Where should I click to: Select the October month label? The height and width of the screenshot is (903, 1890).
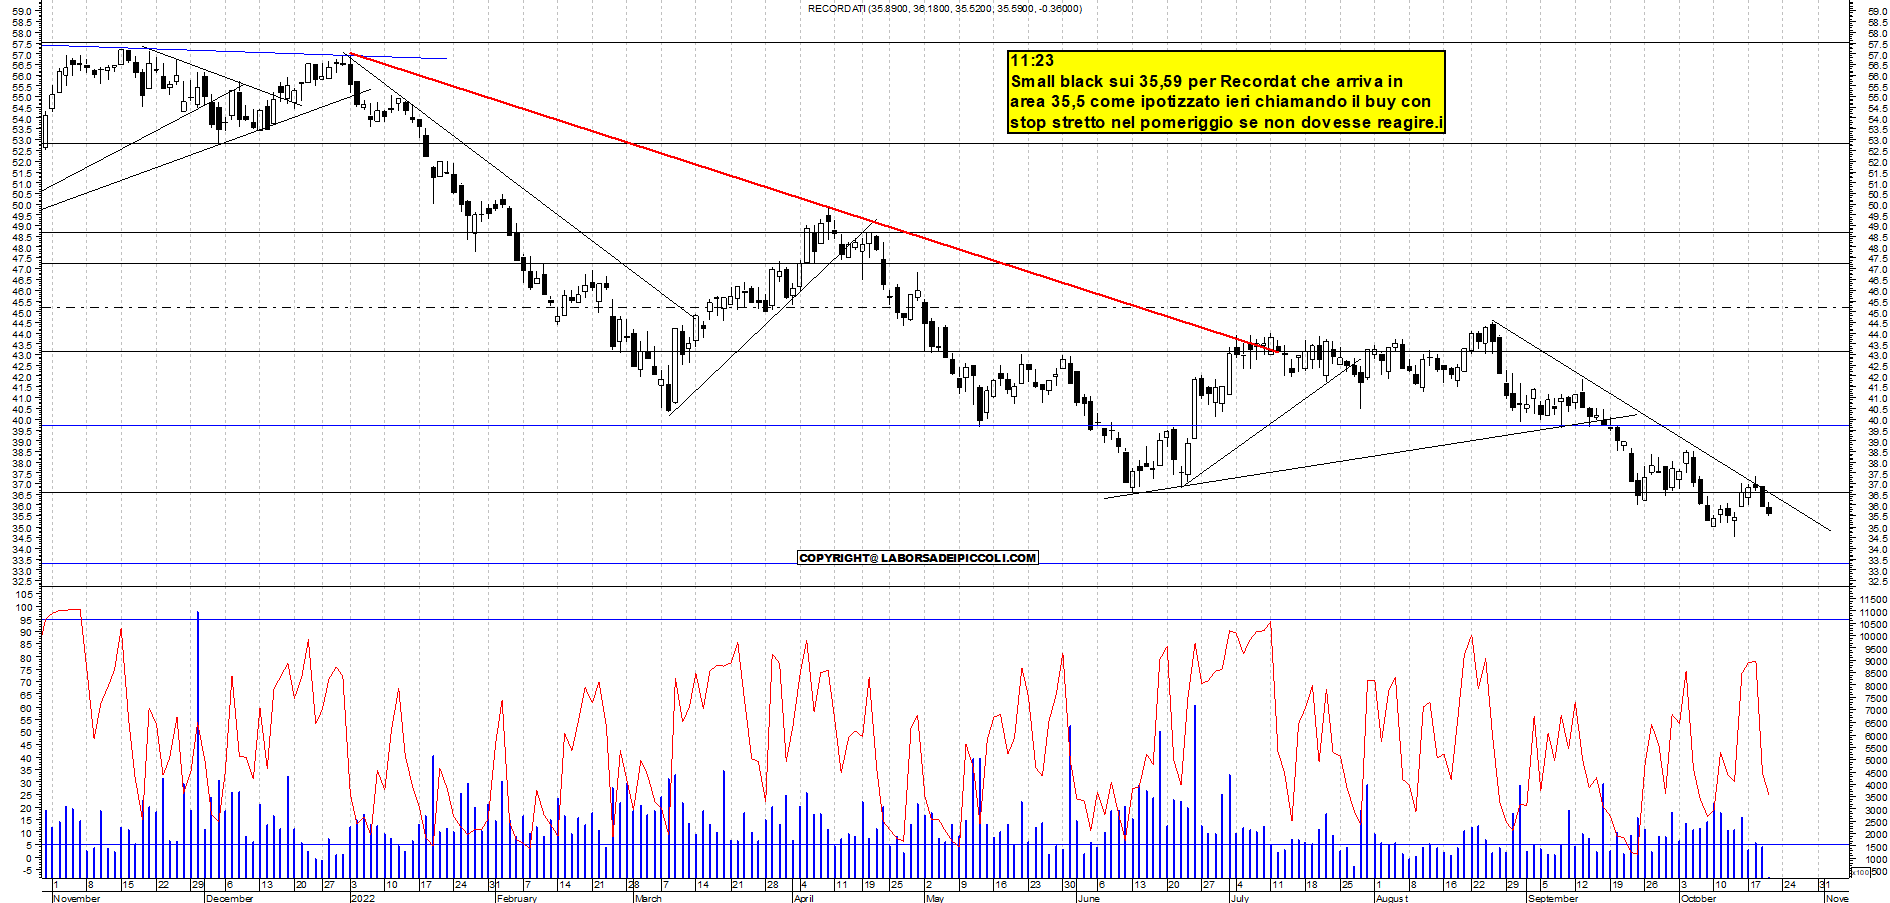point(1699,898)
